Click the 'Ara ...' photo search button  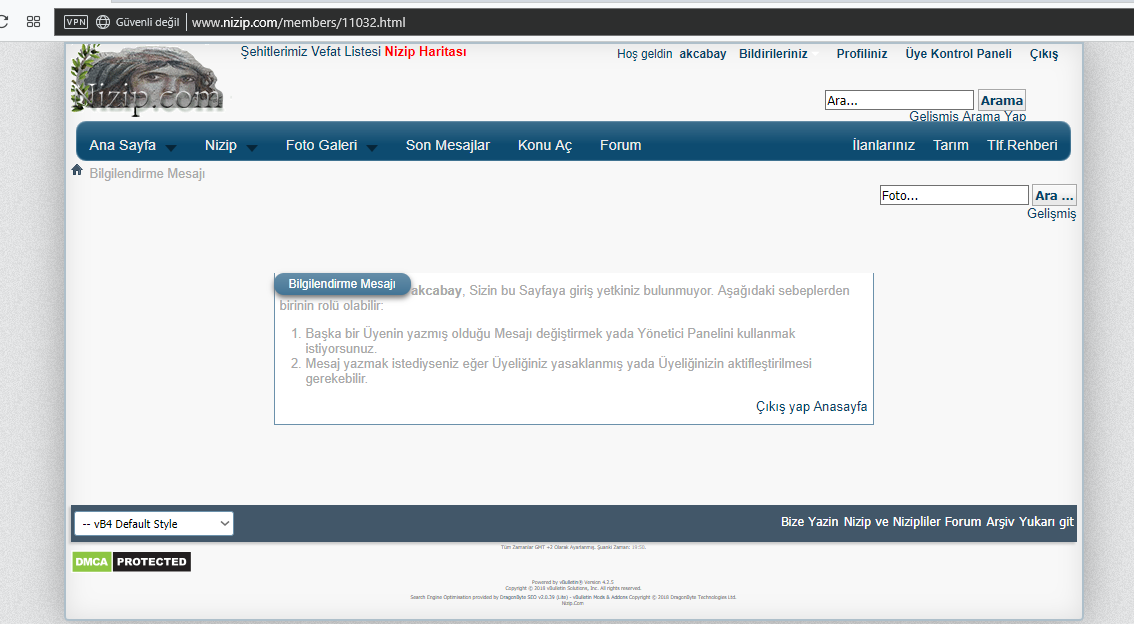tap(1054, 195)
